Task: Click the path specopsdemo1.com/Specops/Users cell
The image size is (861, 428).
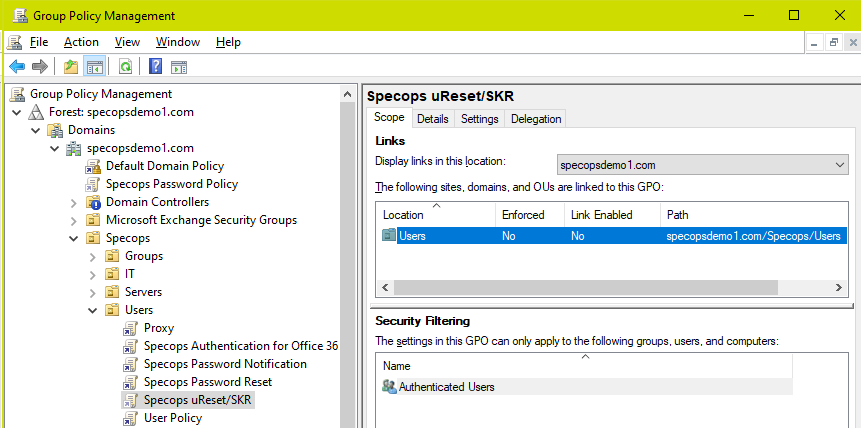Action: coord(753,236)
